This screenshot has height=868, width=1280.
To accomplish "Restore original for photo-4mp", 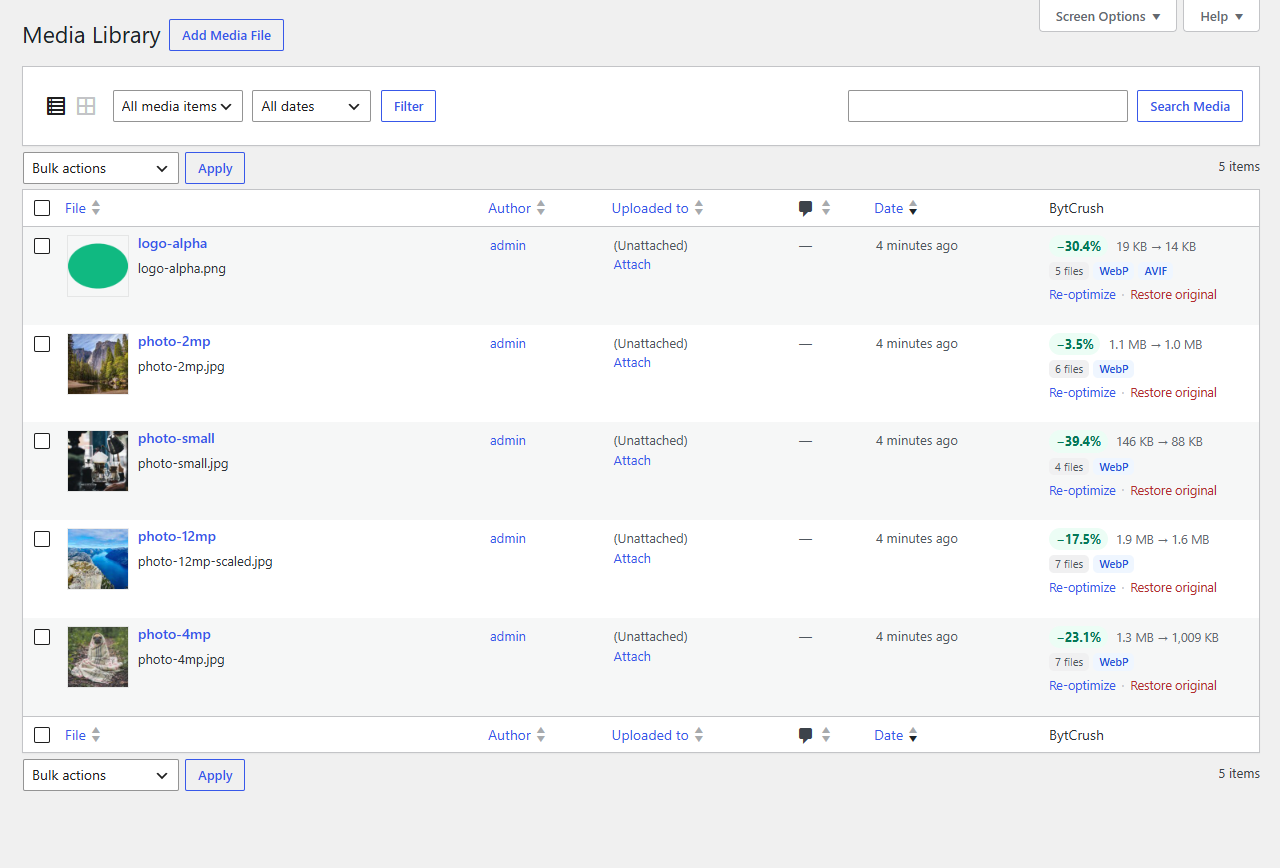I will tap(1173, 686).
